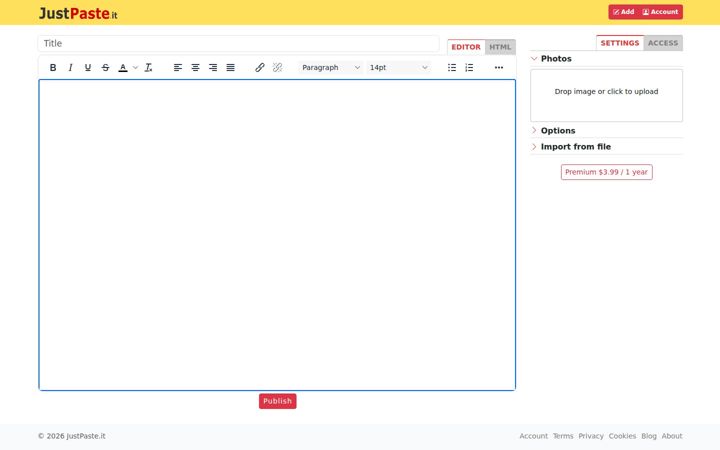Open the Paragraph format dropdown
Viewport: 720px width, 450px height.
pyautogui.click(x=331, y=68)
